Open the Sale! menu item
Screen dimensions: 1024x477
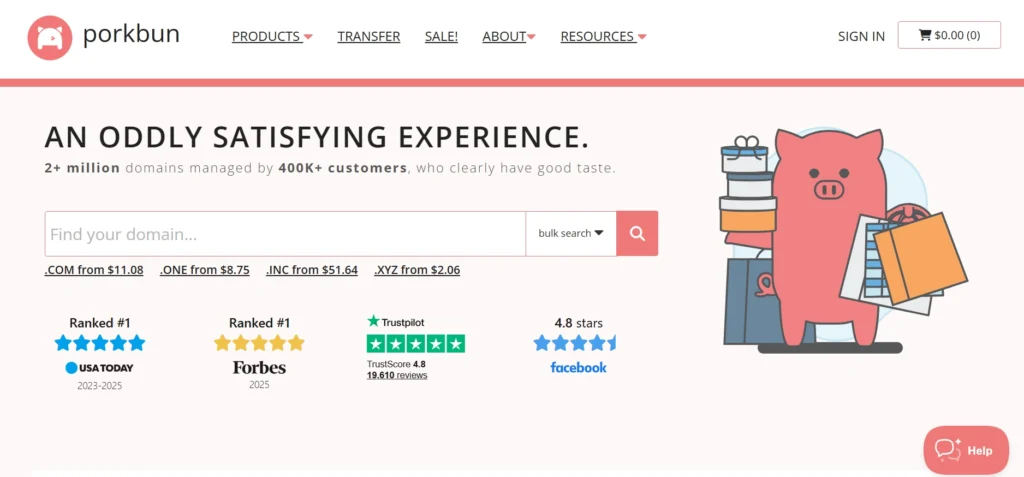(x=441, y=36)
